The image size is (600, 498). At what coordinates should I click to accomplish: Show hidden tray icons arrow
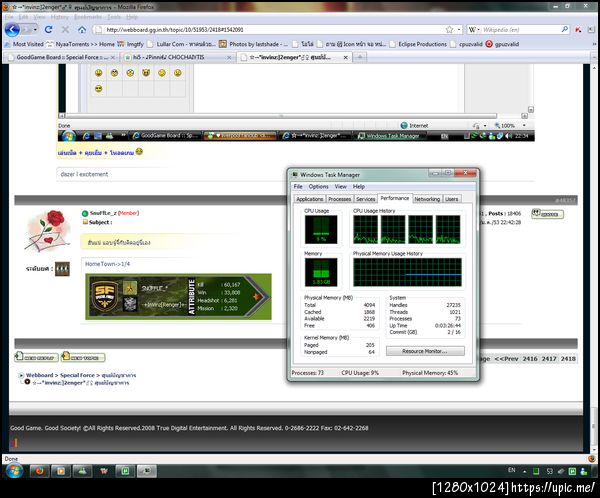525,472
